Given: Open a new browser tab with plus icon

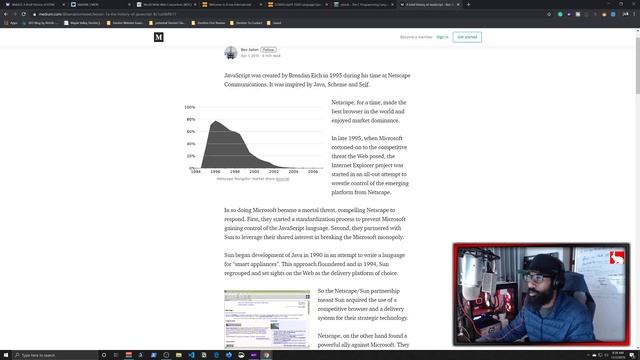Looking at the screenshot, I should coord(468,4).
